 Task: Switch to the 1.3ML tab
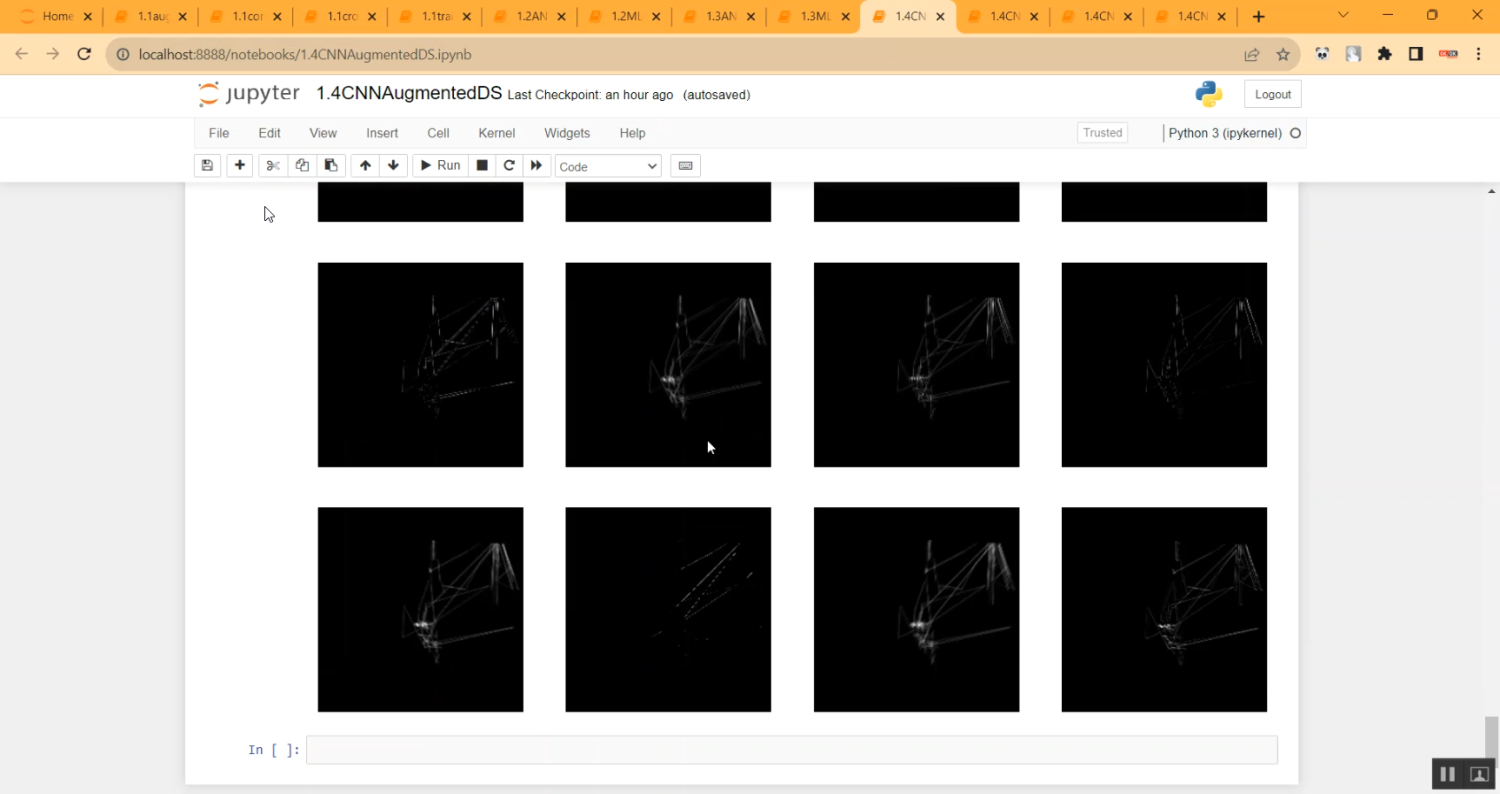[x=812, y=17]
